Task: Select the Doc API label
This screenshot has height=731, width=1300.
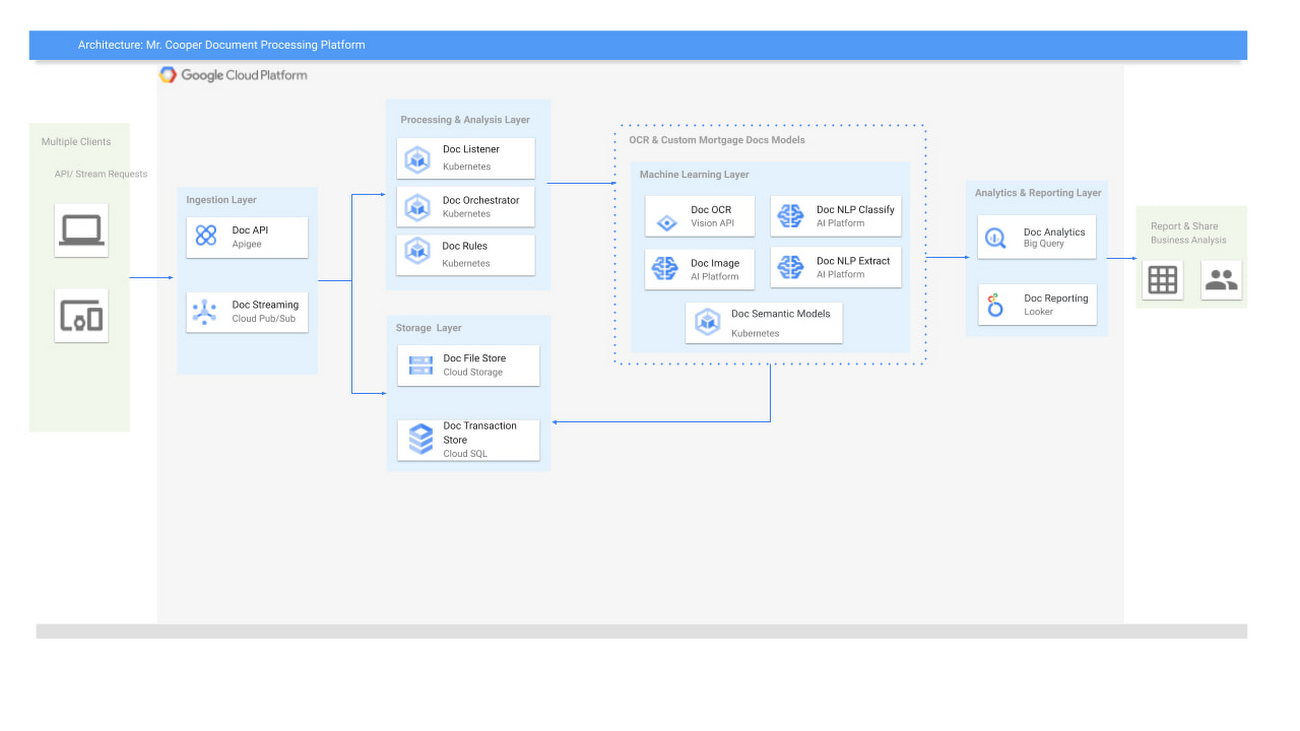Action: 250,230
